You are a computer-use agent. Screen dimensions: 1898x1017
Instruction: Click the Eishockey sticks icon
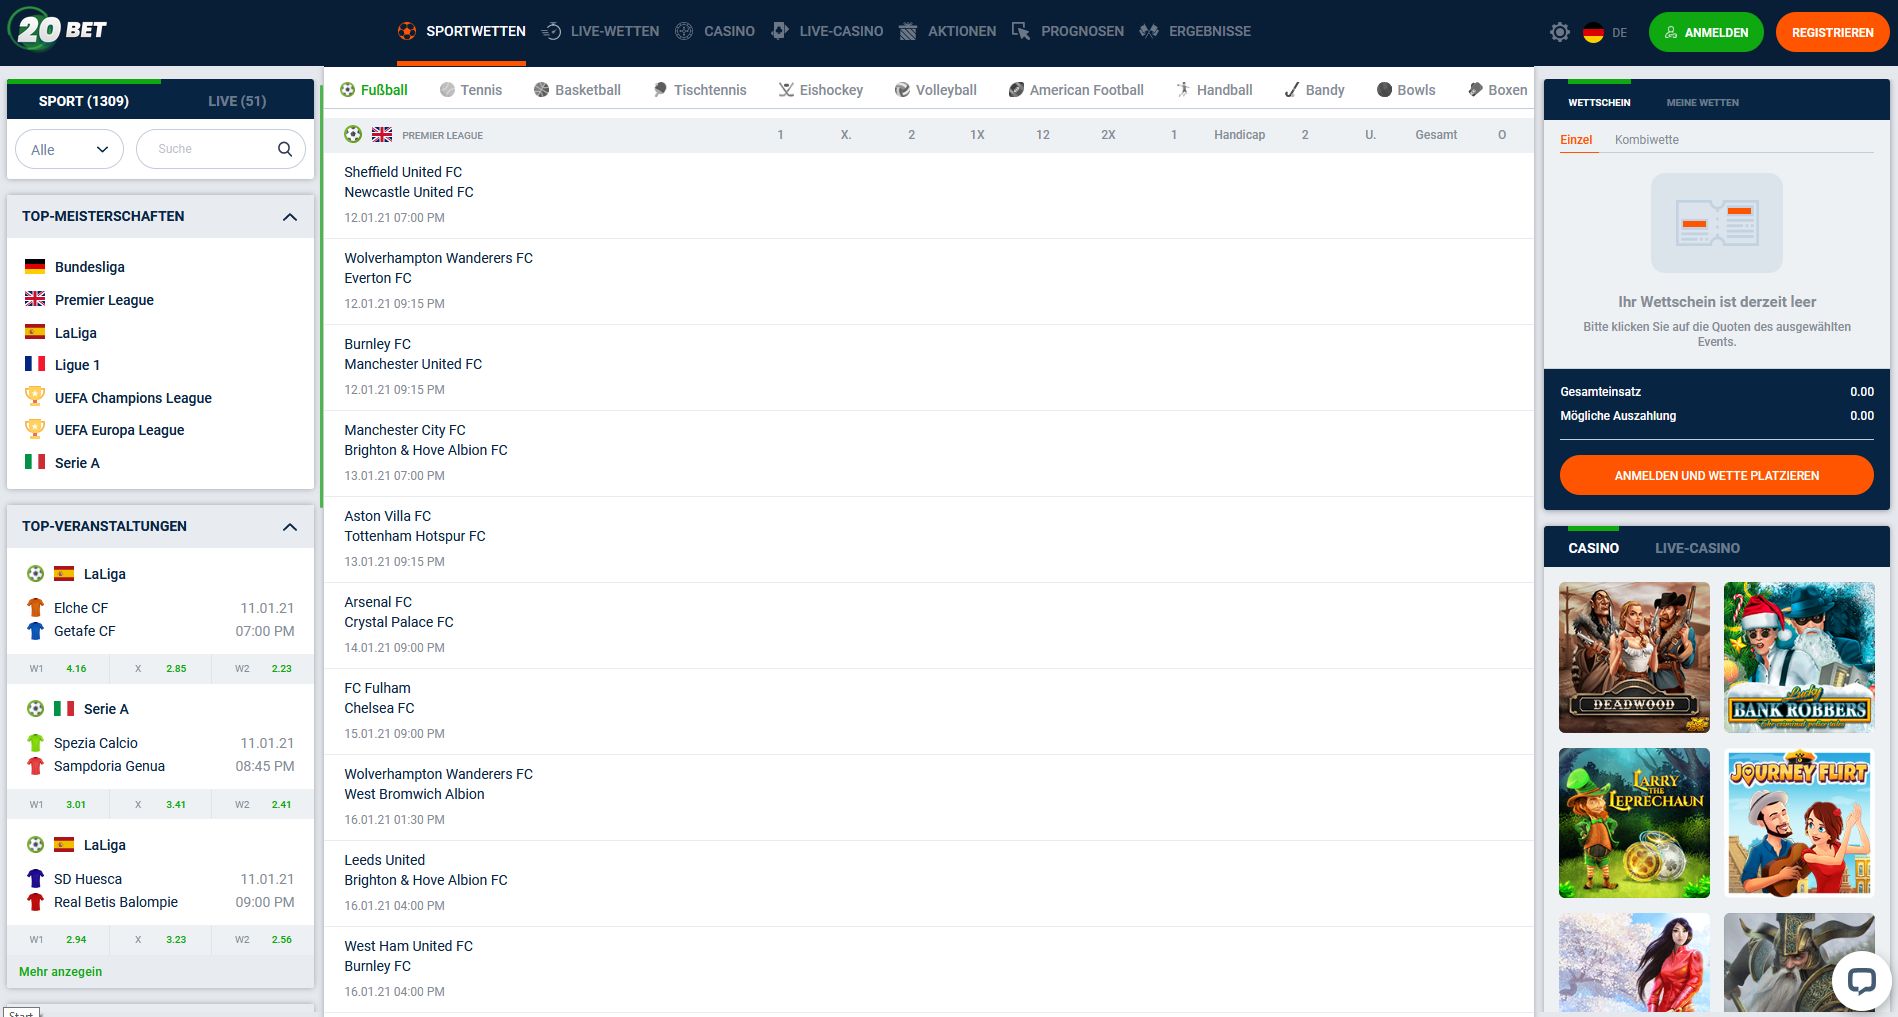coord(786,90)
